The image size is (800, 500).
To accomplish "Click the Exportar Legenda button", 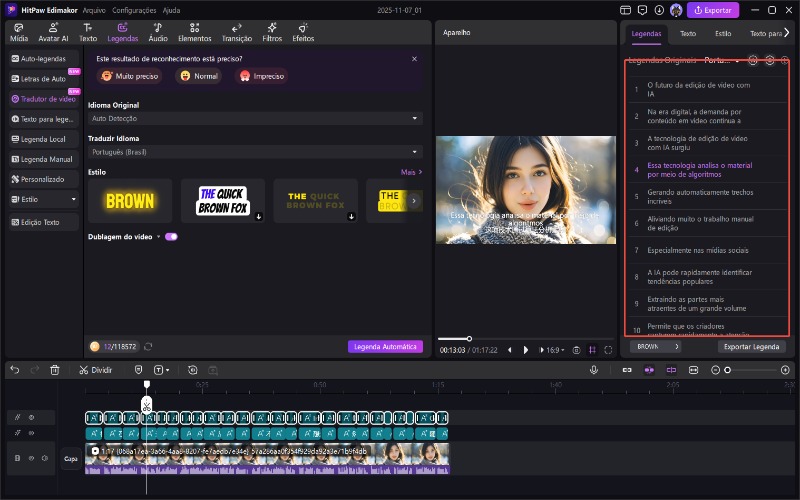I will pyautogui.click(x=751, y=347).
